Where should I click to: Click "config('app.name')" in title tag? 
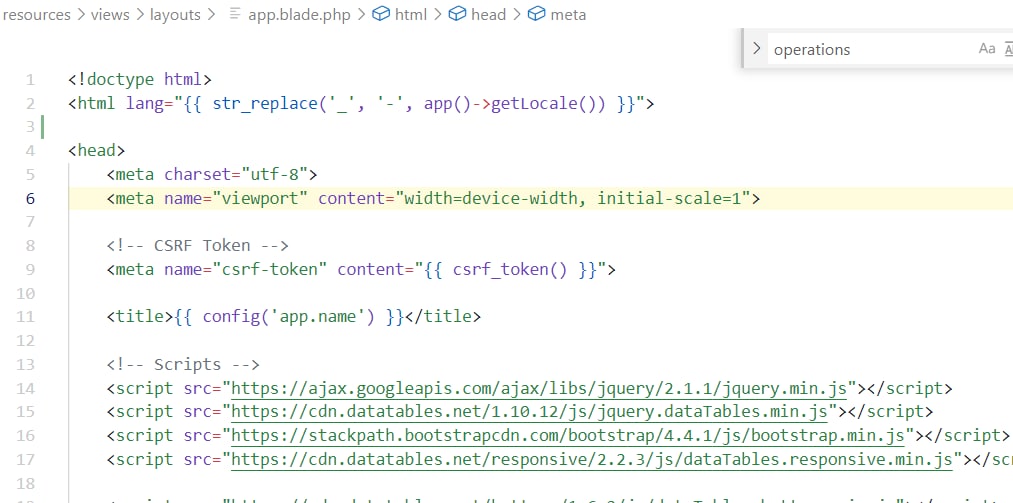pyautogui.click(x=289, y=316)
